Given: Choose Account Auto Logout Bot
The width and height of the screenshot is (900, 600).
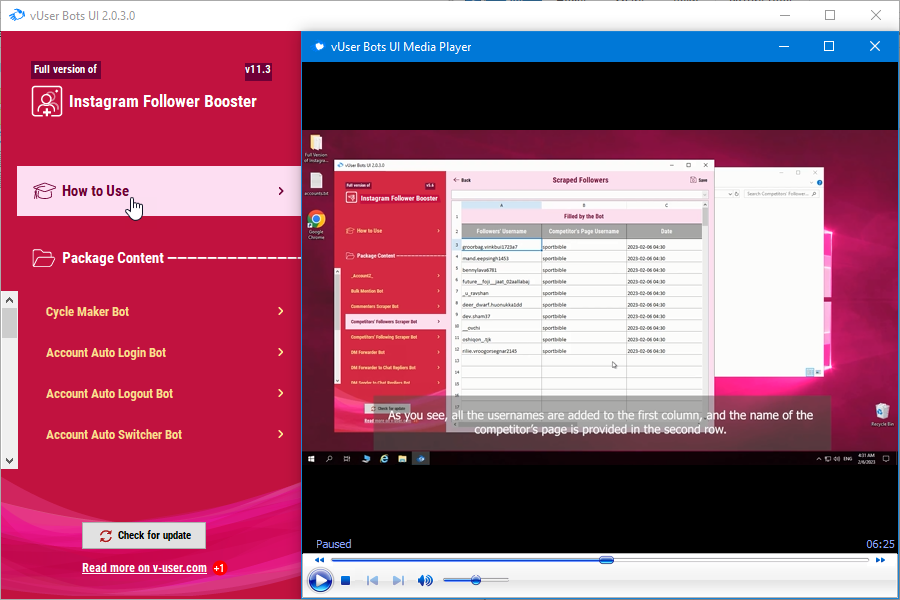Looking at the screenshot, I should (x=109, y=394).
